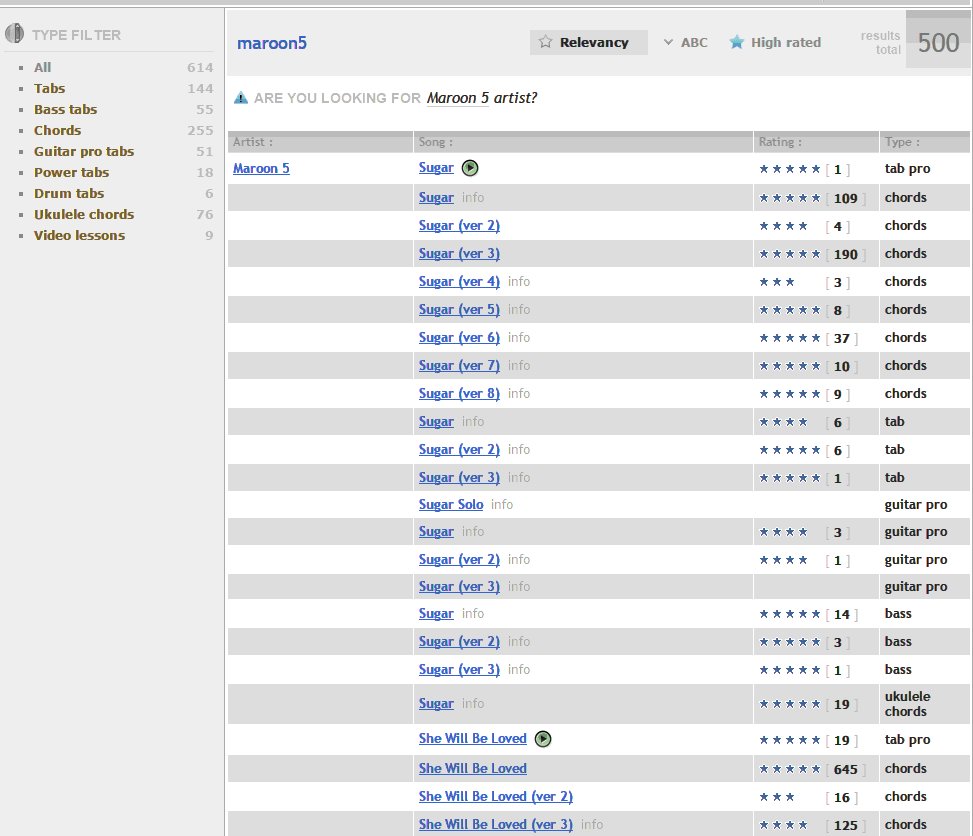Click the High rated blue star icon

pos(737,42)
